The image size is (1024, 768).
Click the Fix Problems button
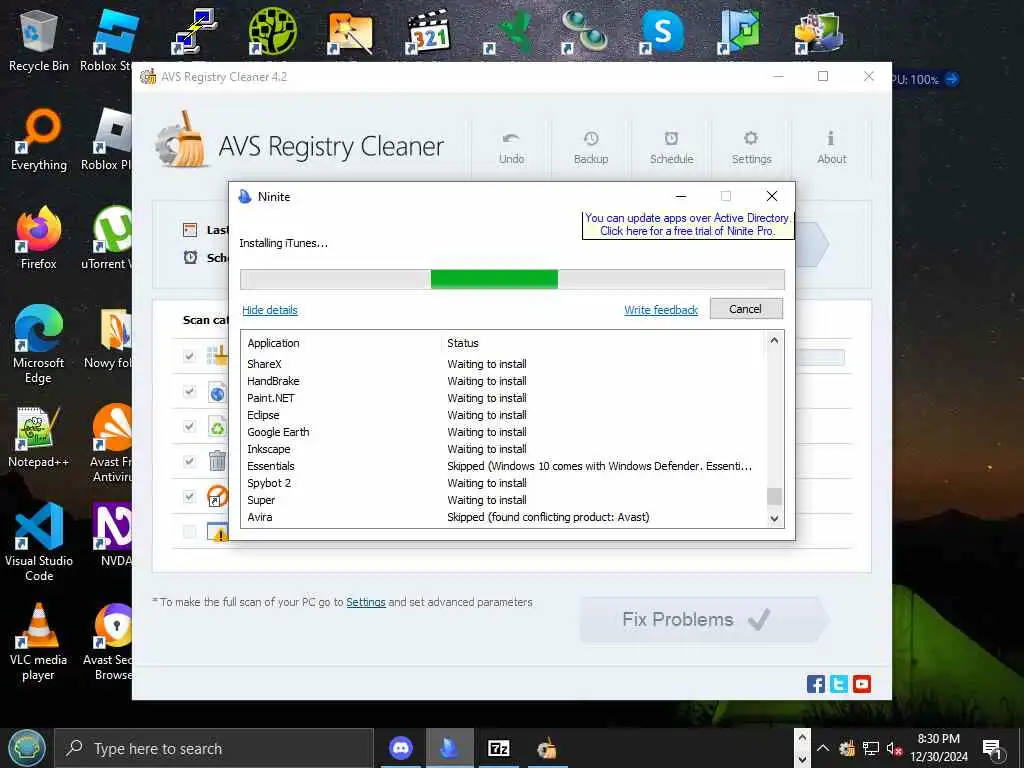point(703,620)
